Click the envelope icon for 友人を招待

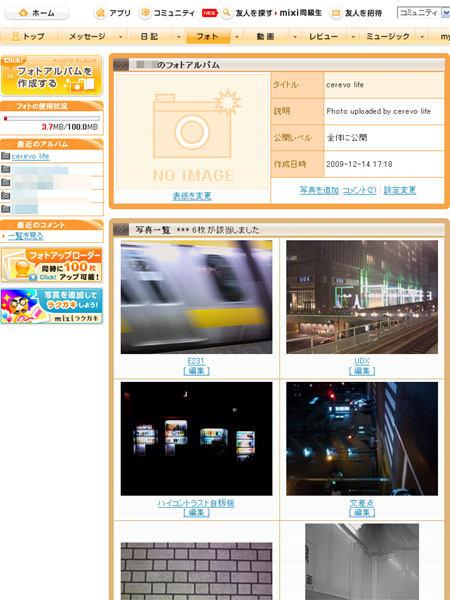click(336, 13)
